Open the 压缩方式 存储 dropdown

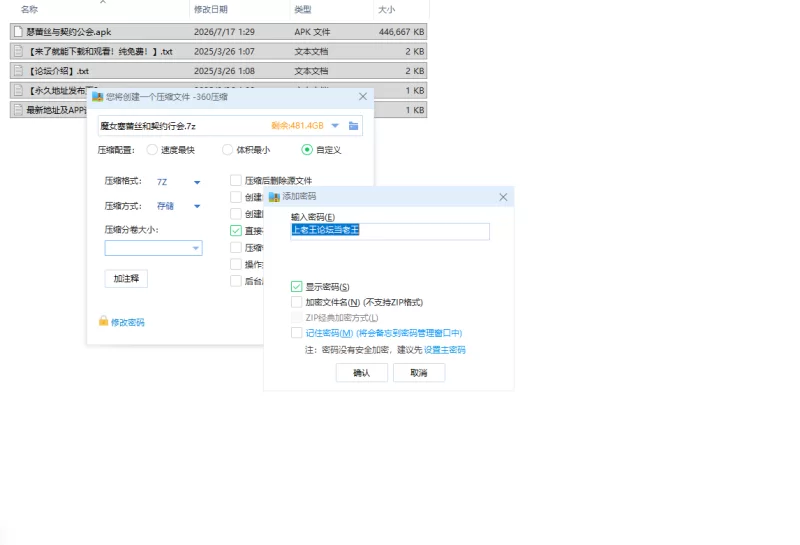pyautogui.click(x=197, y=206)
